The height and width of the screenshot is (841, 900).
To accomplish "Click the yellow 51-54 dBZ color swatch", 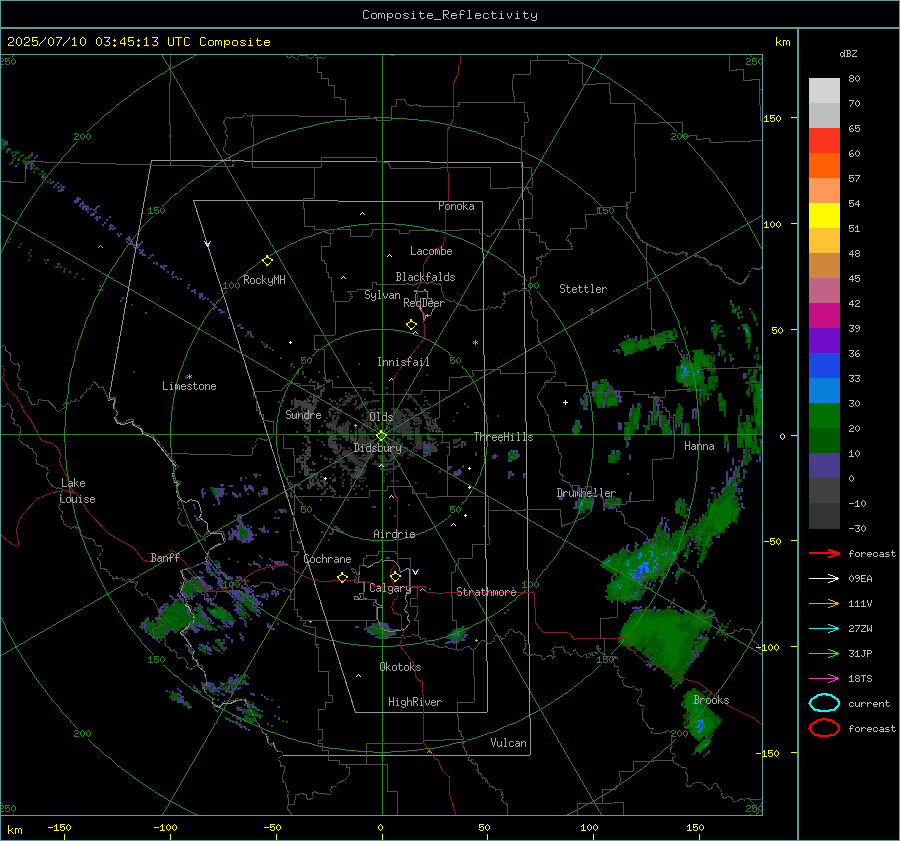I will click(824, 215).
